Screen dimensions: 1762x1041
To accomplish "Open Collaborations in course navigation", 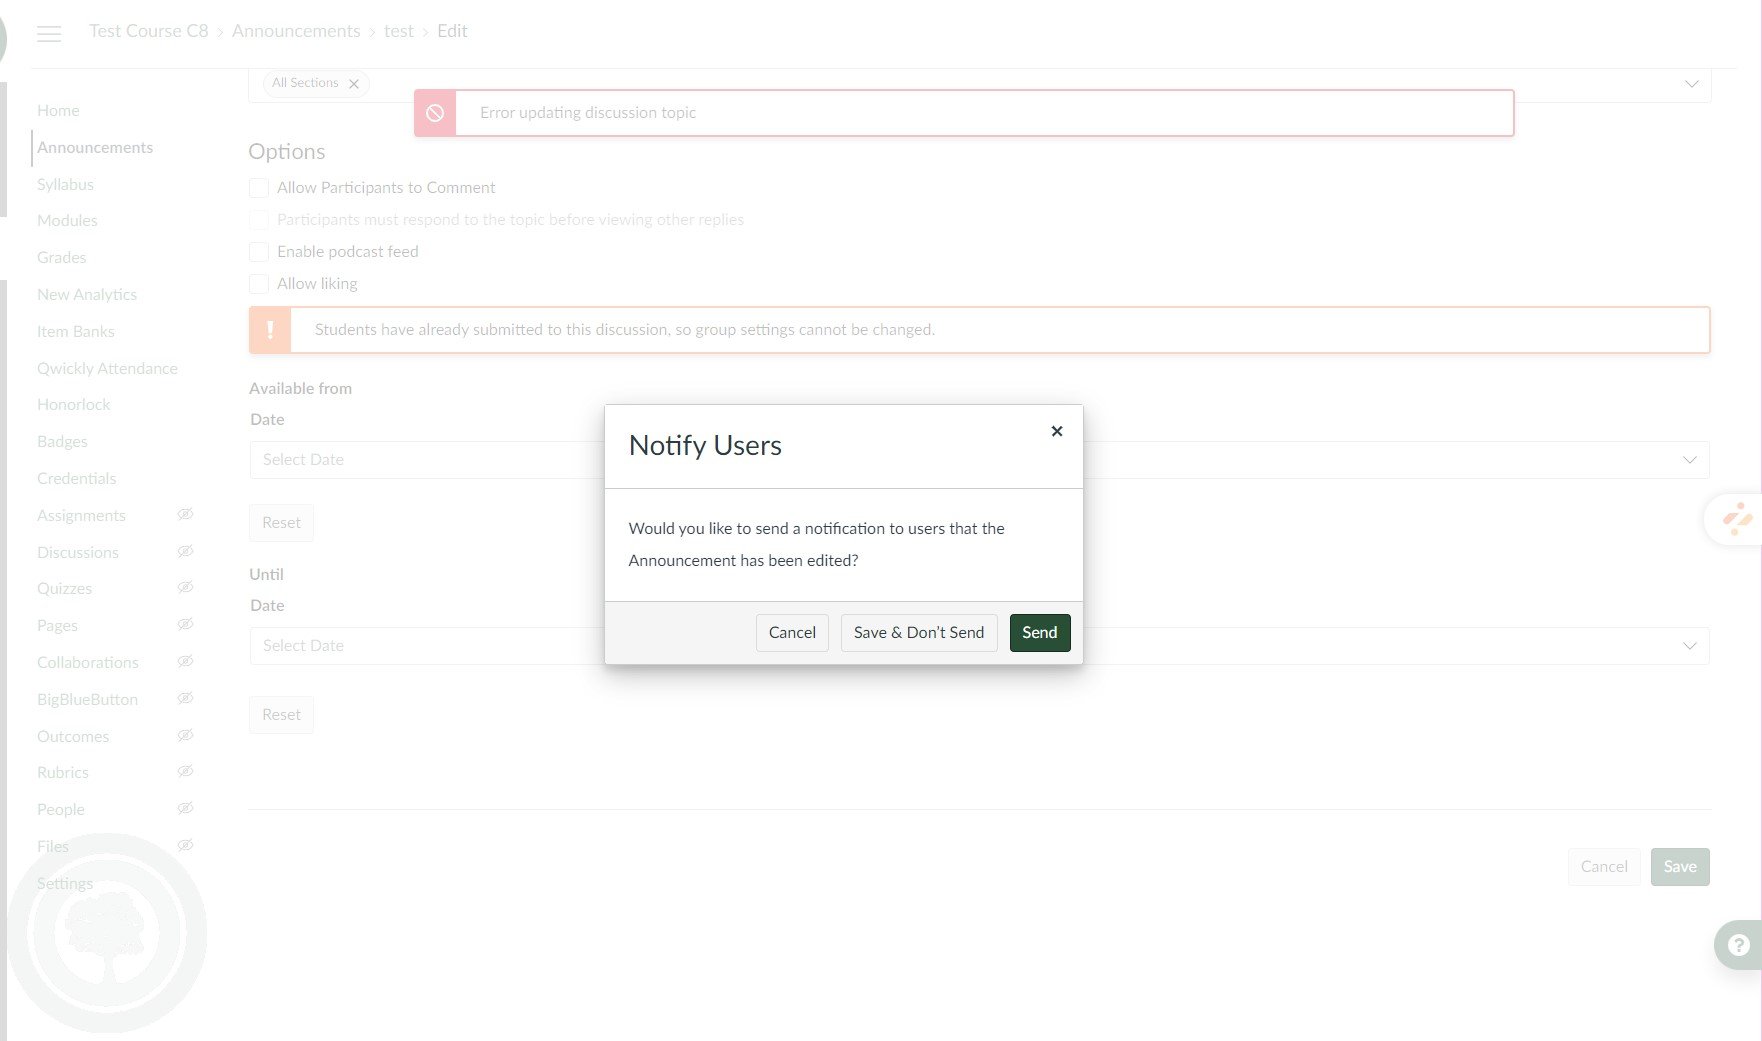I will pos(88,662).
